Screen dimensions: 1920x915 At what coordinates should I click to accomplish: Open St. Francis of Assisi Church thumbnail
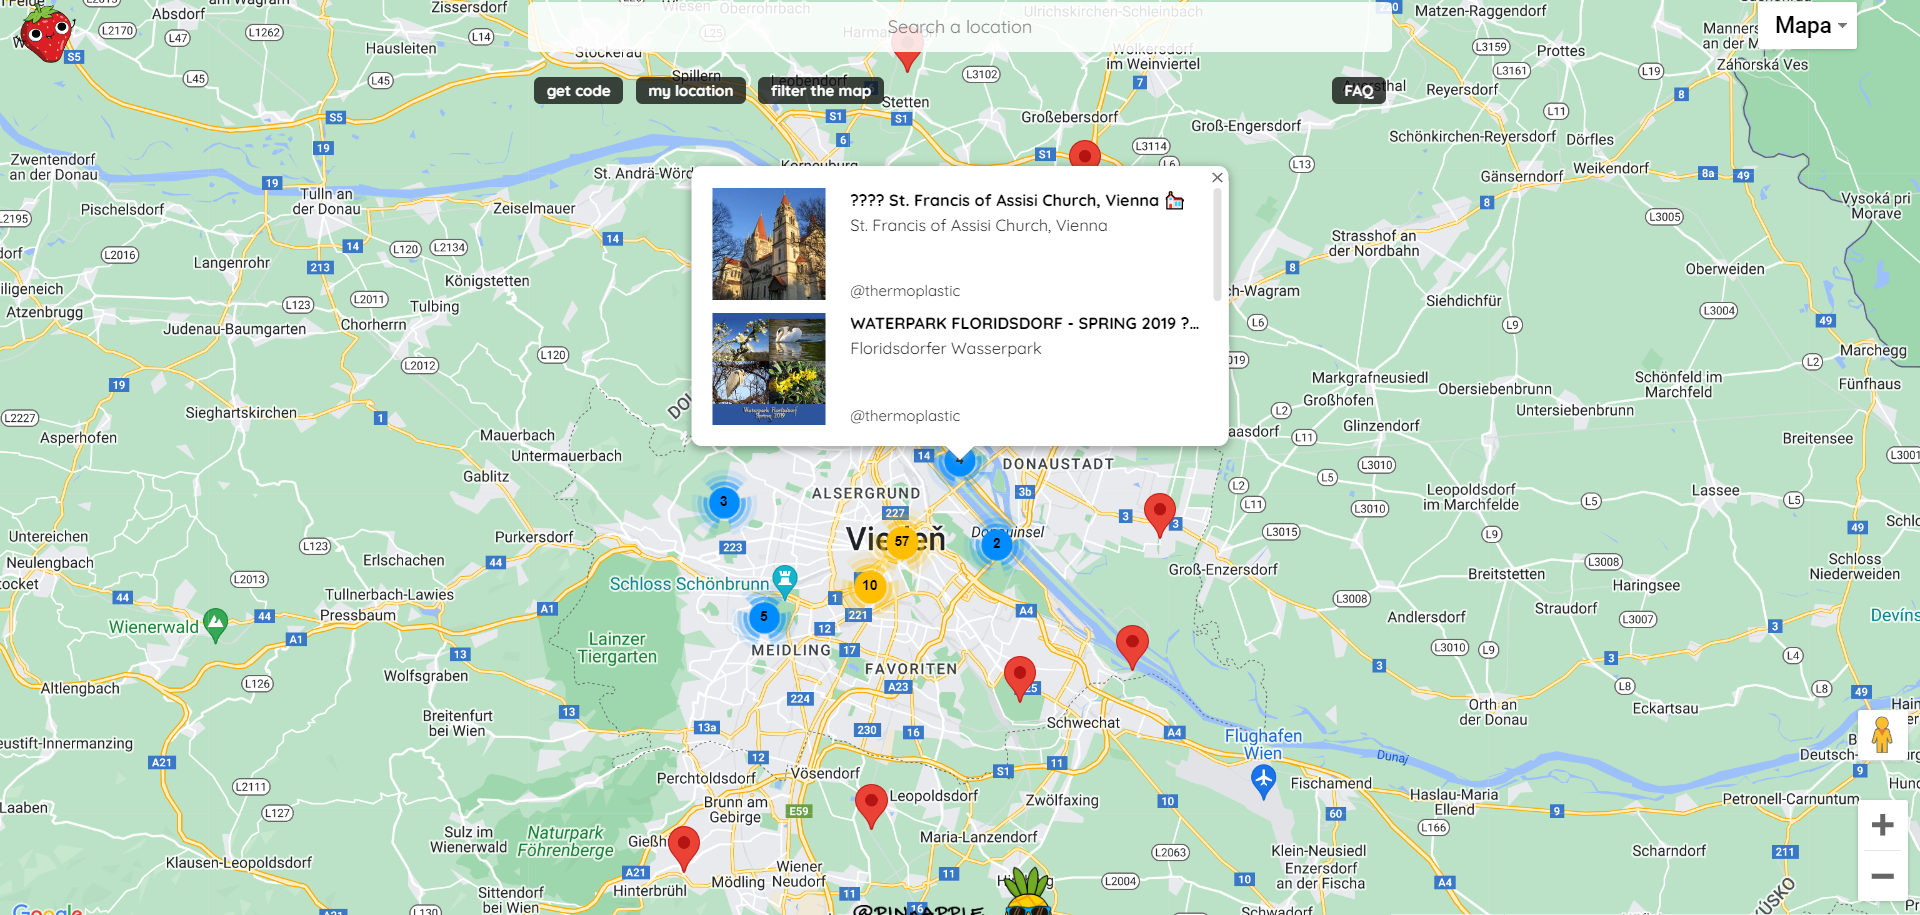pyautogui.click(x=768, y=244)
